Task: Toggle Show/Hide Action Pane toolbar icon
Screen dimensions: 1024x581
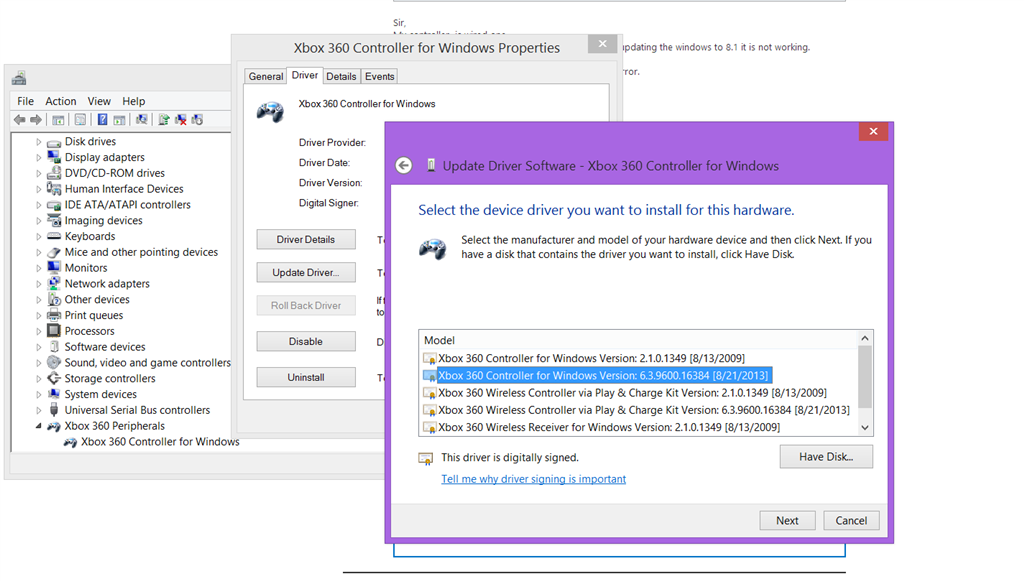Action: coord(119,119)
